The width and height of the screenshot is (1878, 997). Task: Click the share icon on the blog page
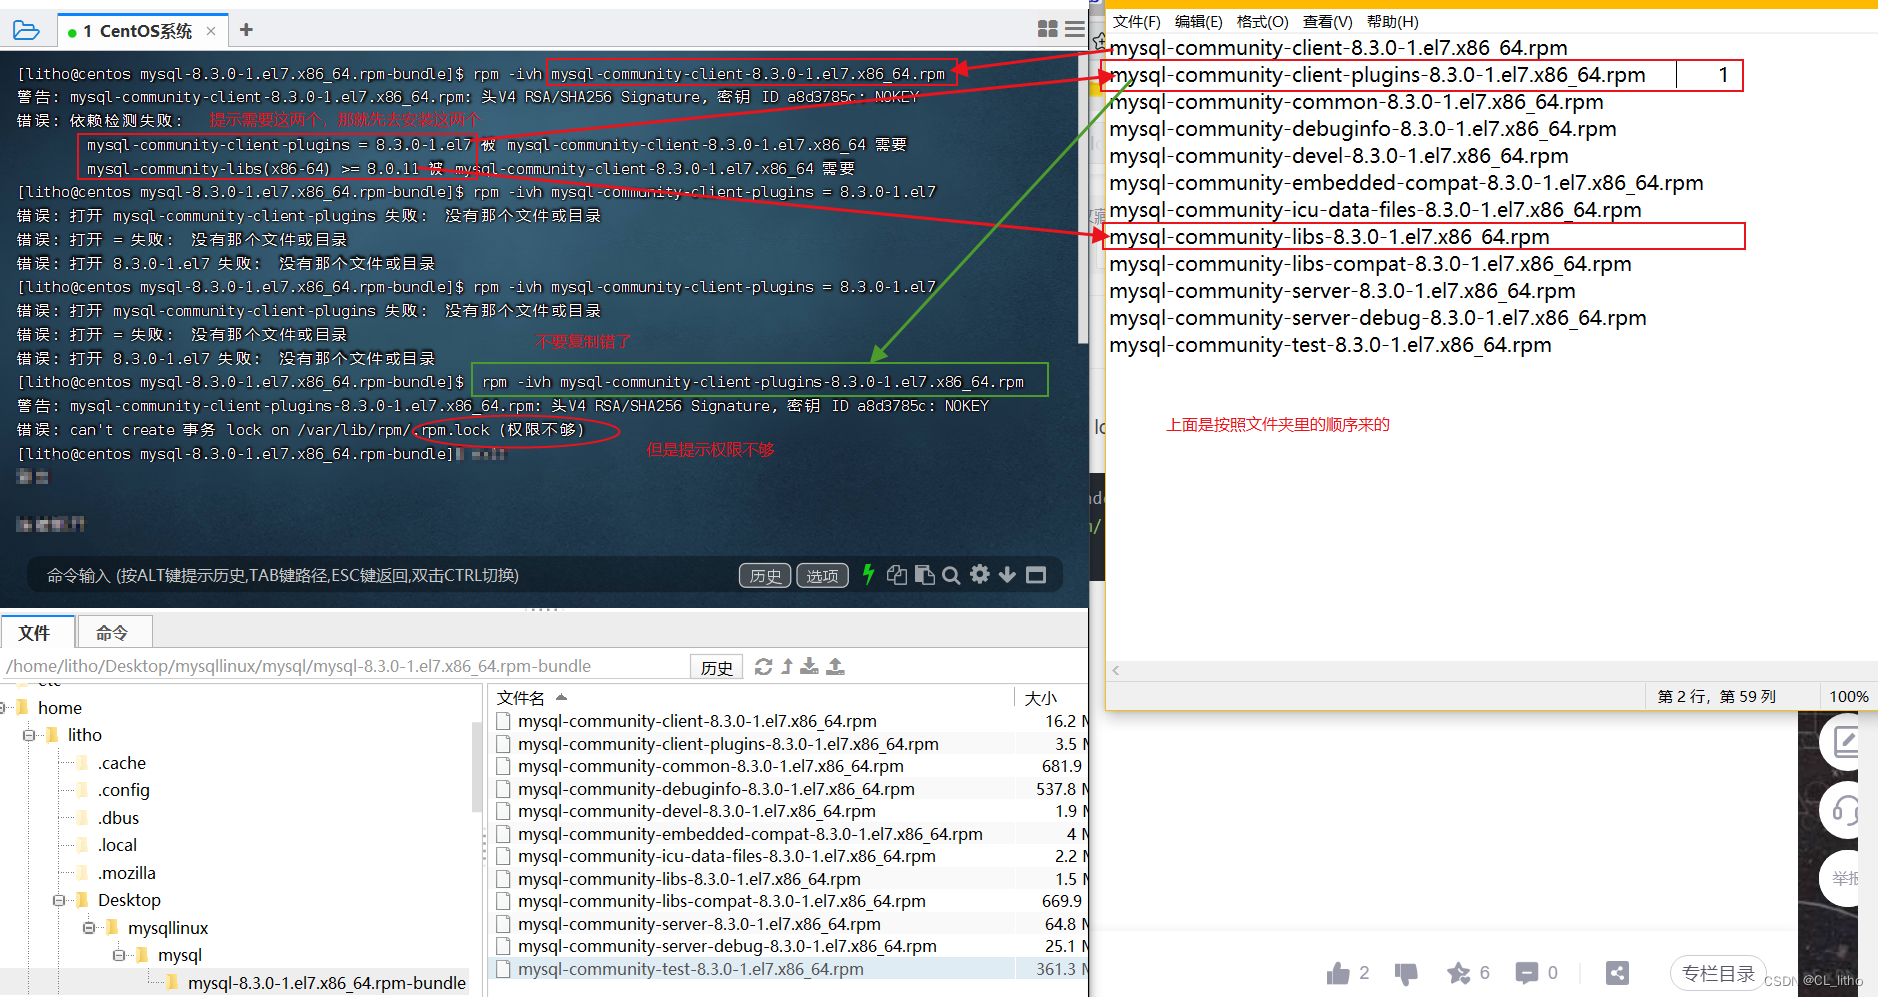[1617, 973]
